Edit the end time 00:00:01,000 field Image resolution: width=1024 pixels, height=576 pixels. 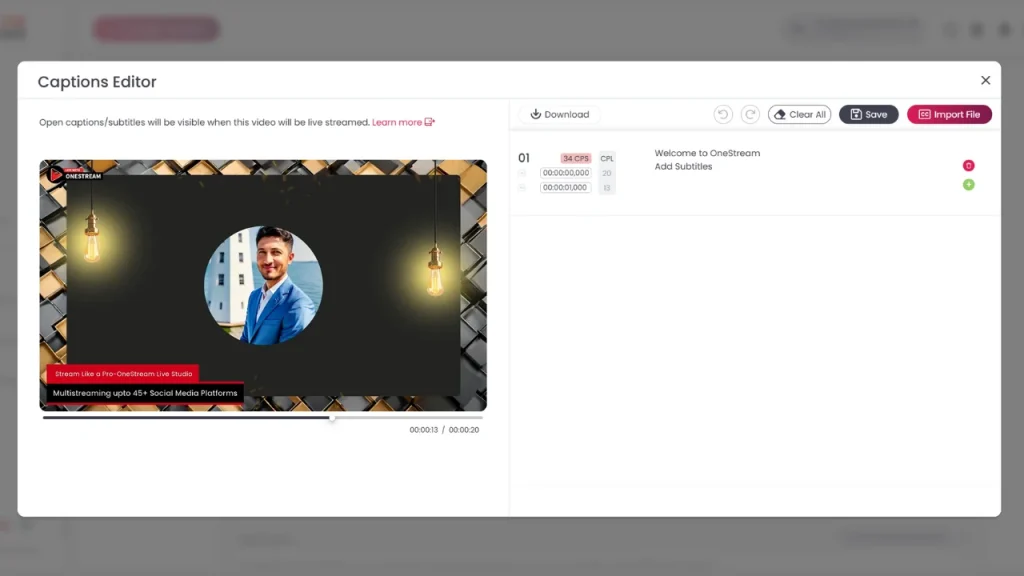point(565,187)
